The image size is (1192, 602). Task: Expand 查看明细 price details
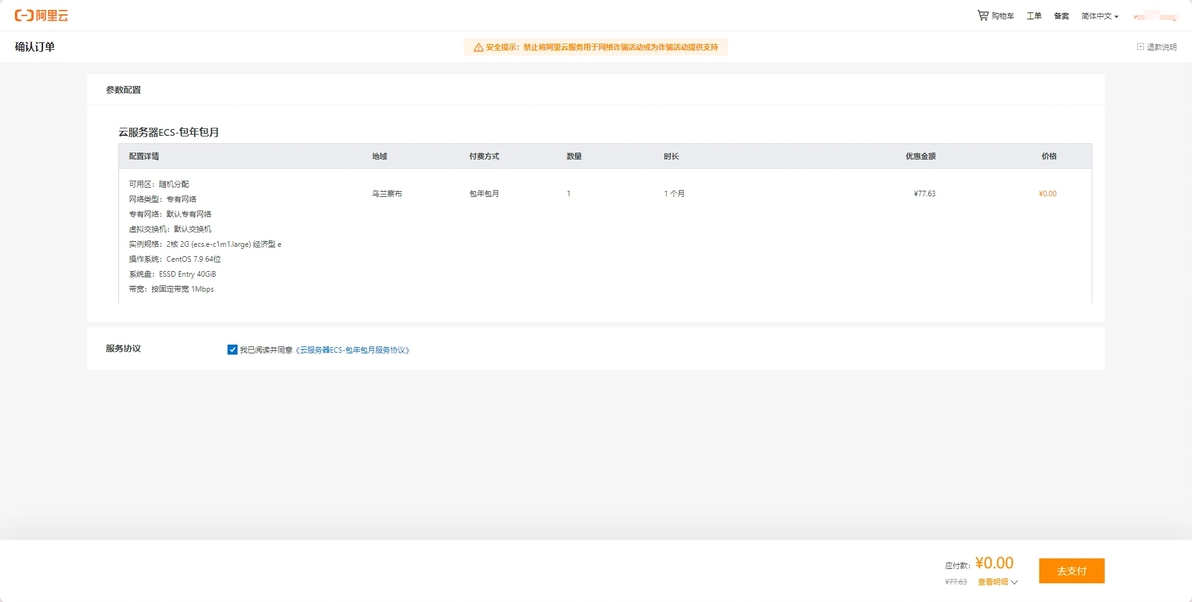click(x=997, y=582)
